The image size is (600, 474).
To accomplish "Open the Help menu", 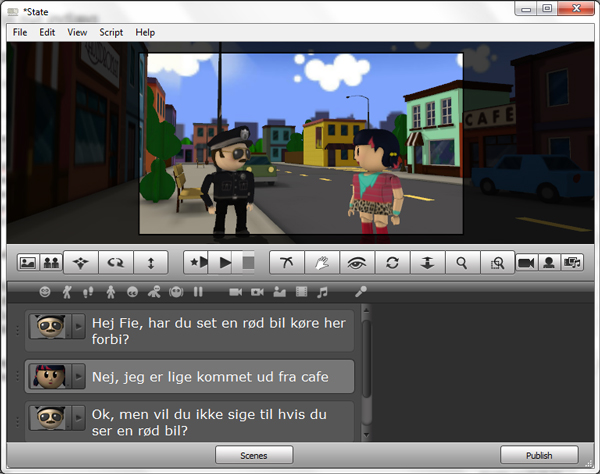I will coord(145,33).
